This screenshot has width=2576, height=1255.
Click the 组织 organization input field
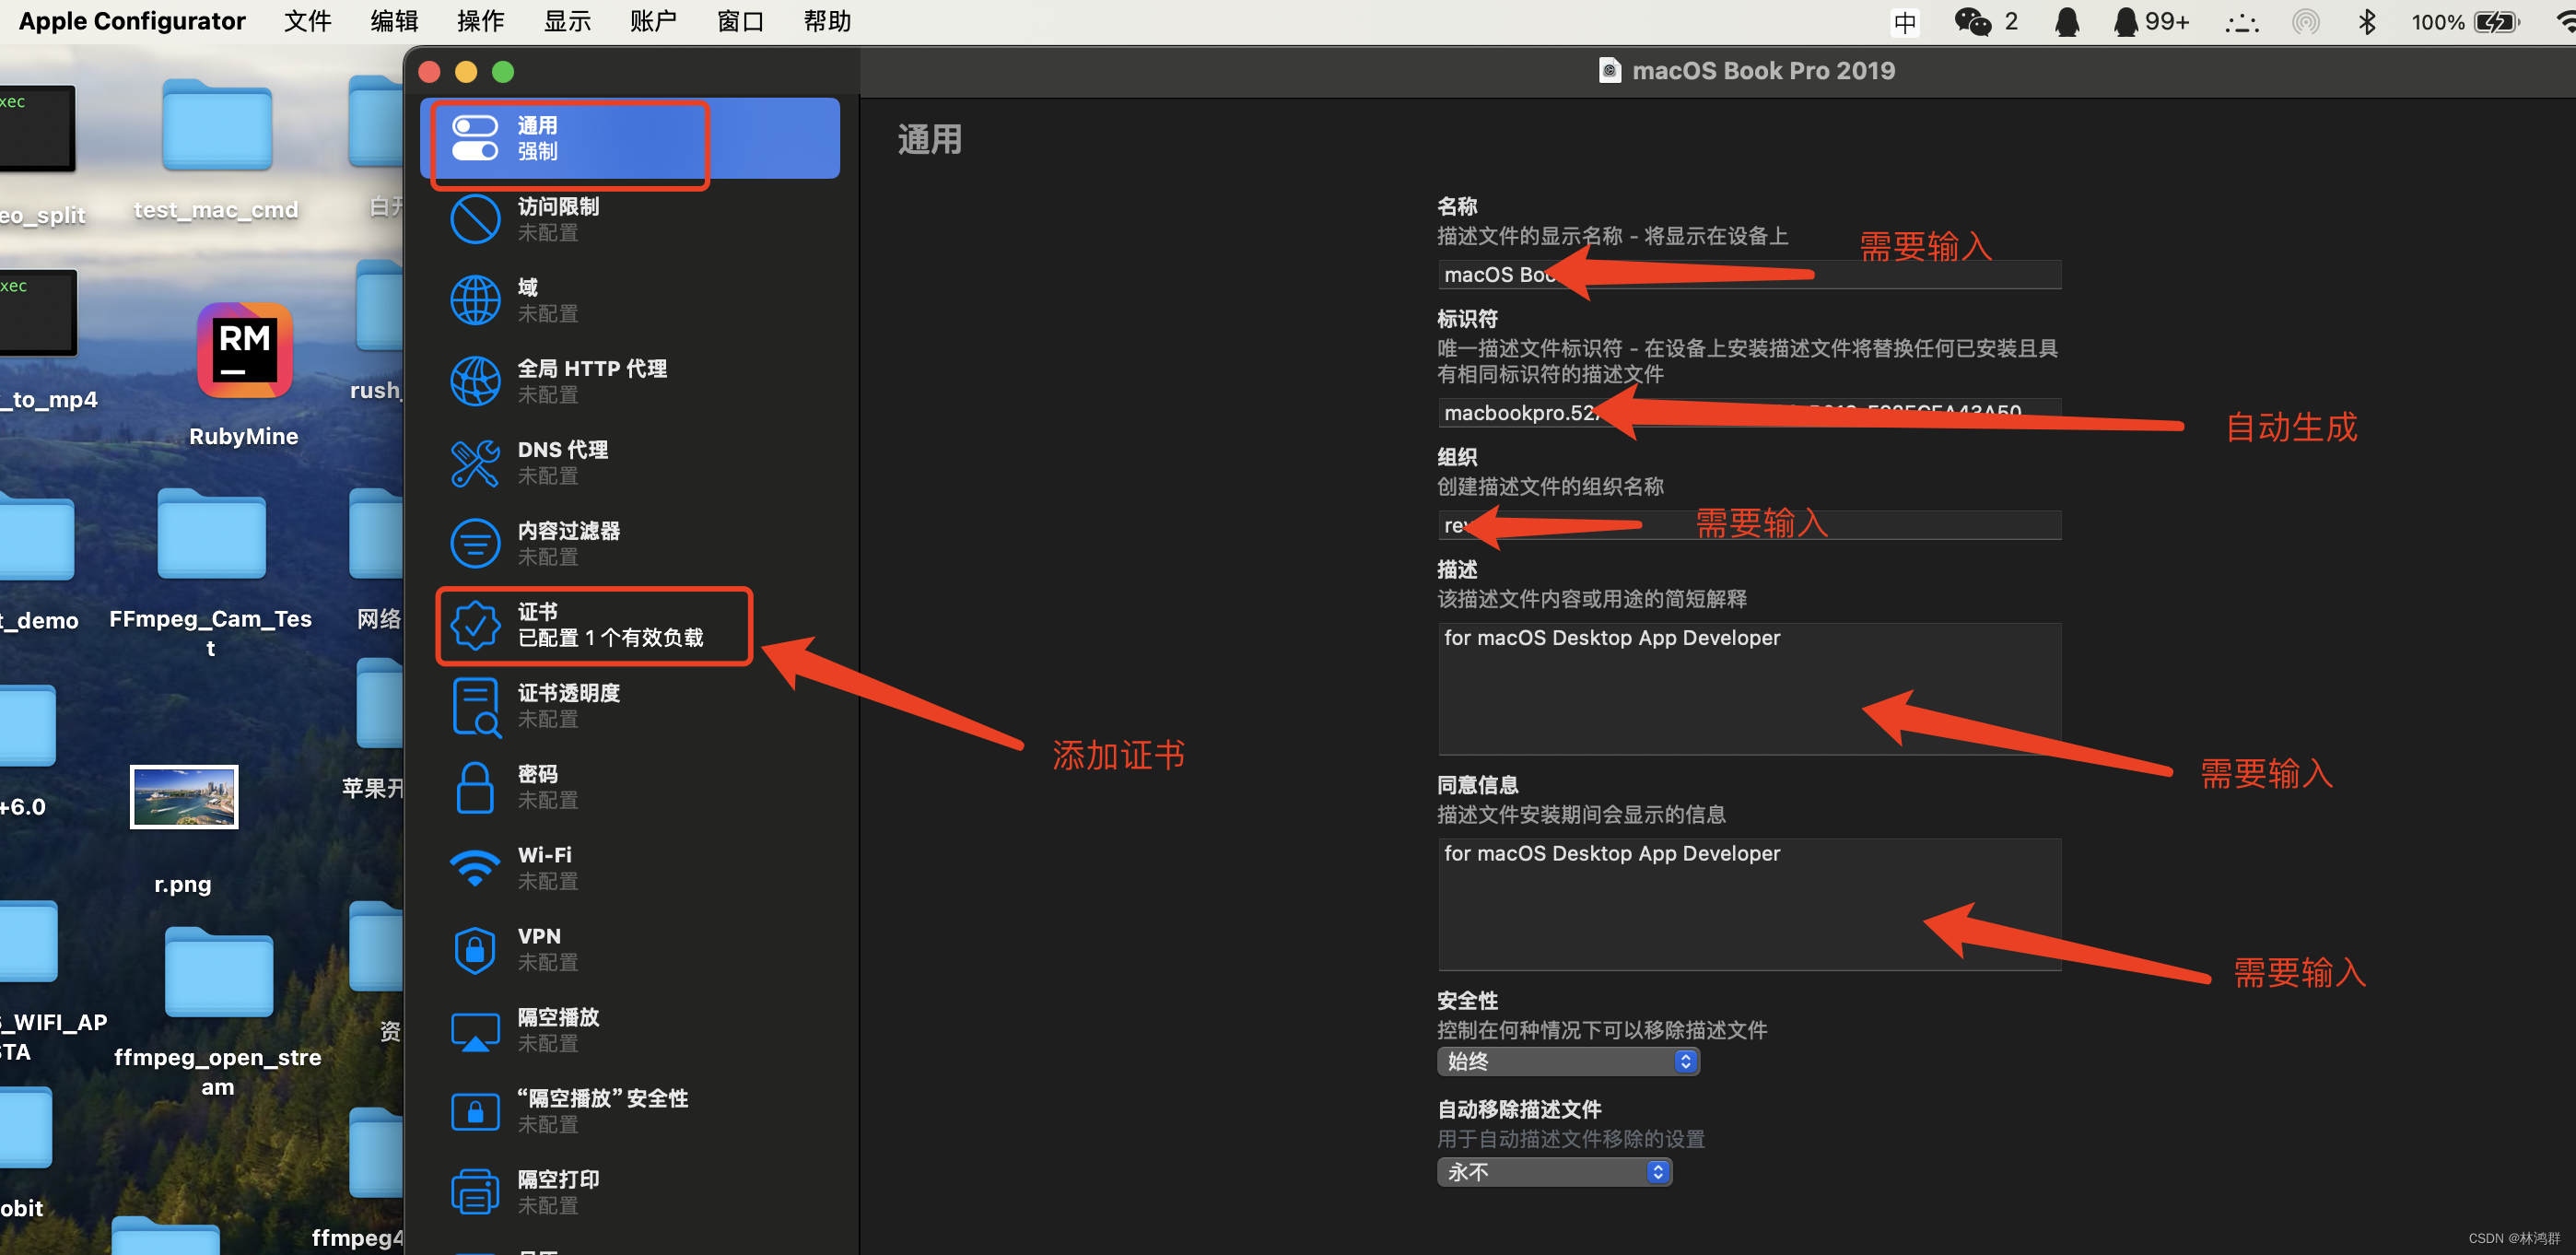pos(1749,525)
